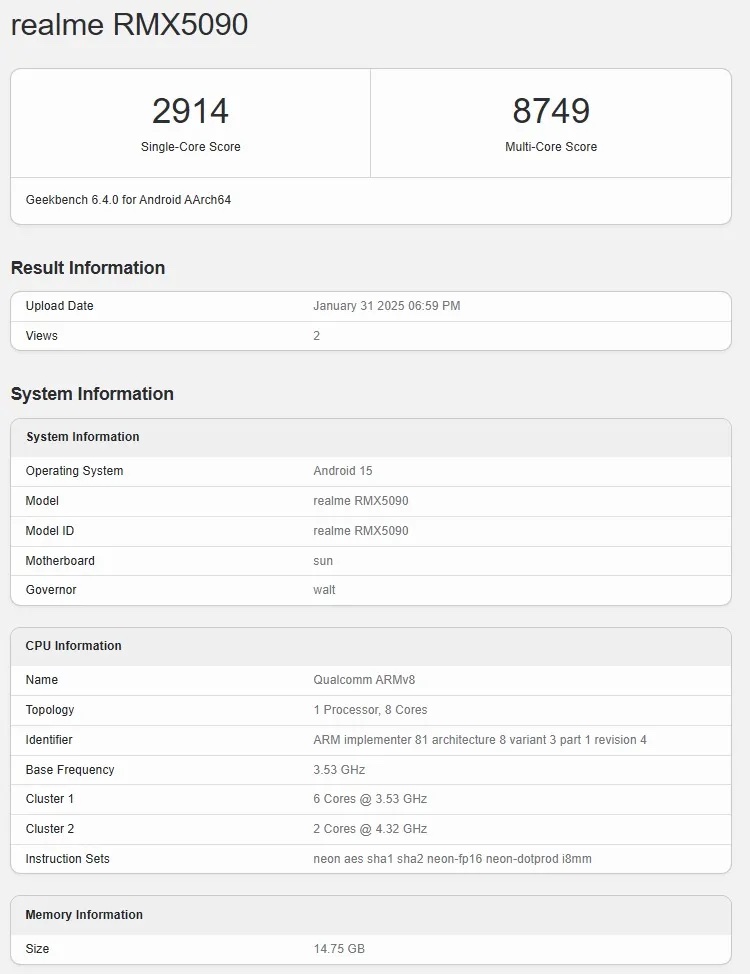This screenshot has height=974, width=750.
Task: Click the System Information table header
Action: coord(83,437)
